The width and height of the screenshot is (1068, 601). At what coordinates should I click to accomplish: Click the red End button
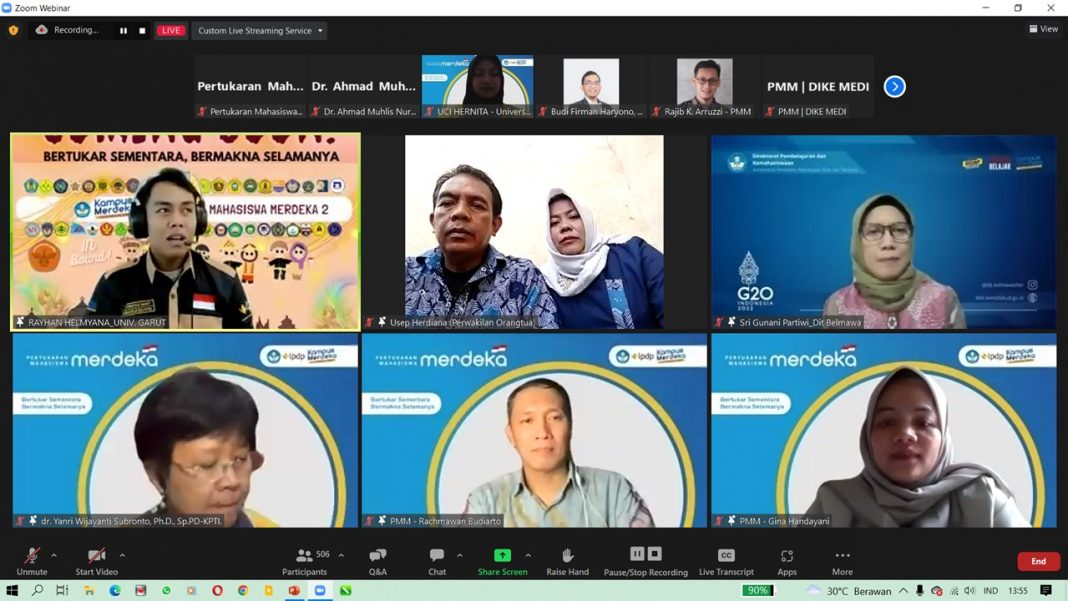[x=1038, y=561]
